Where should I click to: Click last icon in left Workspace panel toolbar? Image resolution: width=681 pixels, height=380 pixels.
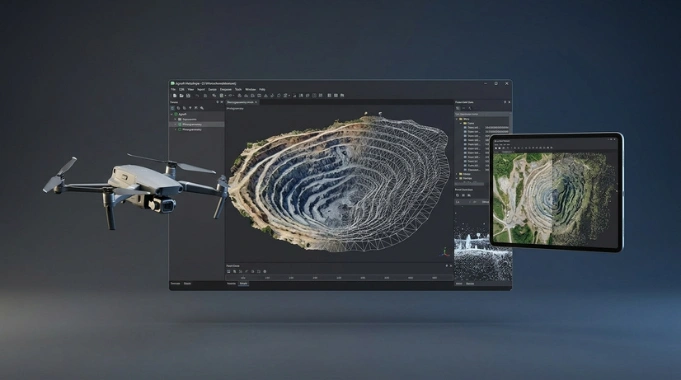pos(202,108)
